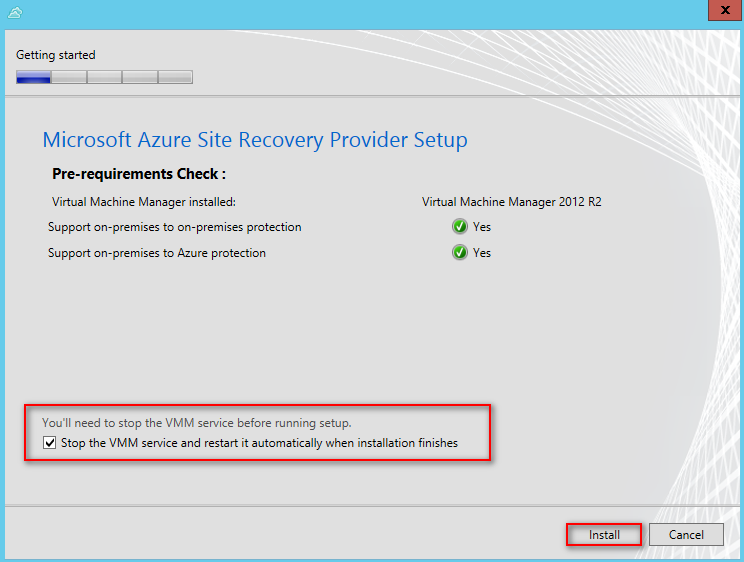744x562 pixels.
Task: Select the fourth progress step segment
Action: click(140, 77)
